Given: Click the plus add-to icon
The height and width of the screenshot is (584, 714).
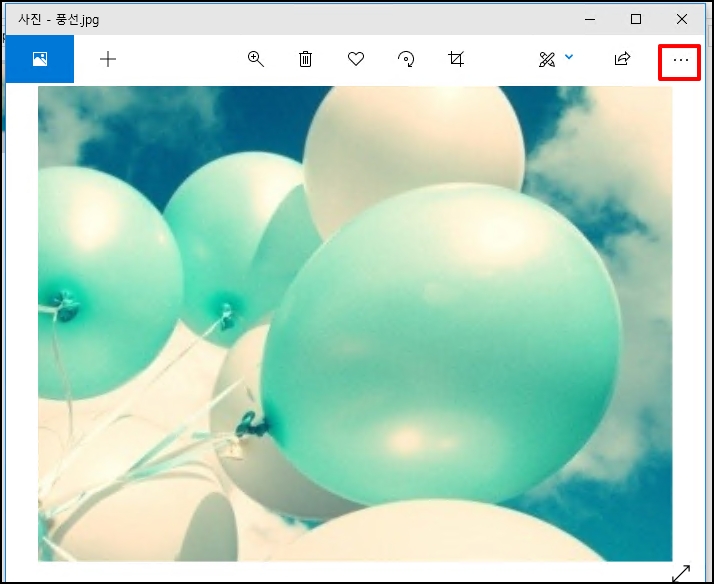Looking at the screenshot, I should click(x=108, y=59).
